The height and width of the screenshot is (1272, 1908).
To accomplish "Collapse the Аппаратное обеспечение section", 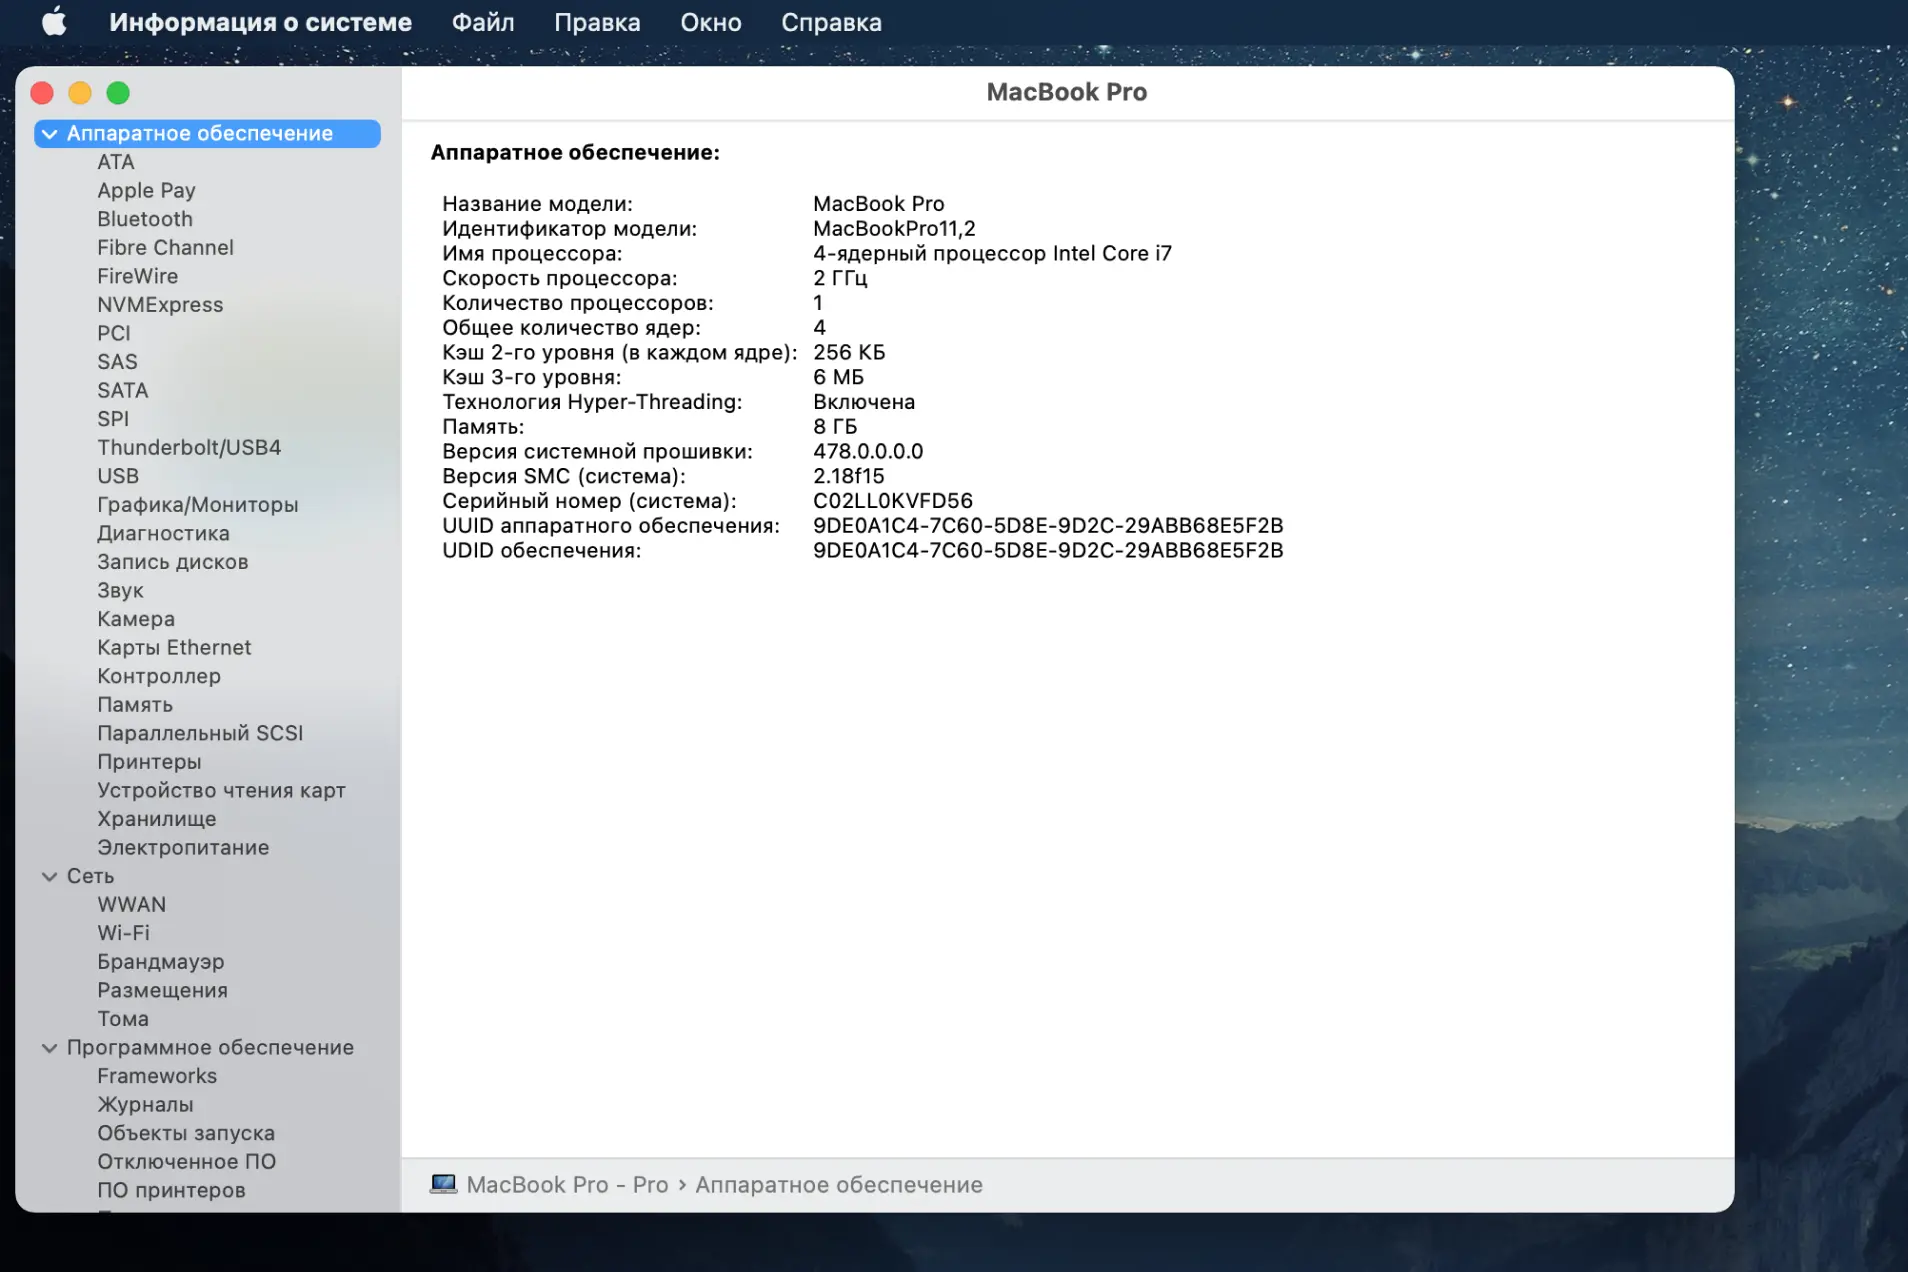I will click(49, 134).
